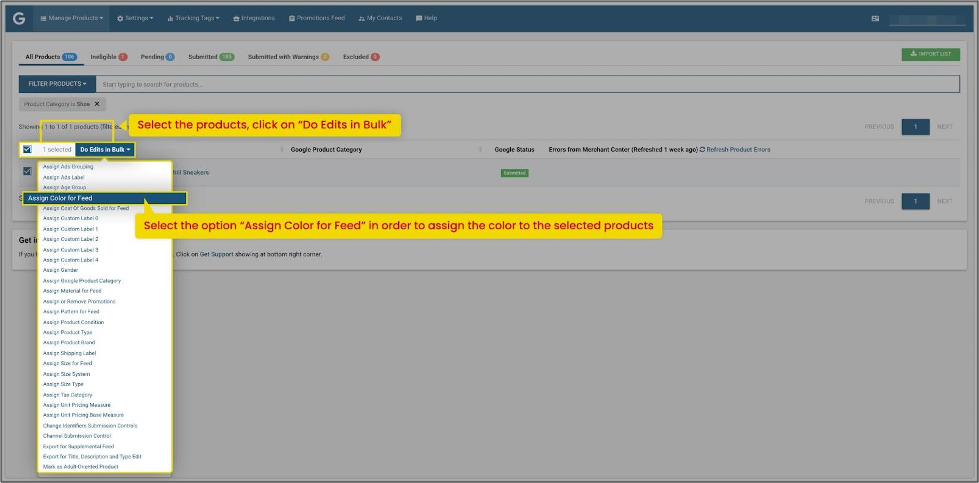
Task: Click the green Submitted status badge
Action: [x=514, y=173]
